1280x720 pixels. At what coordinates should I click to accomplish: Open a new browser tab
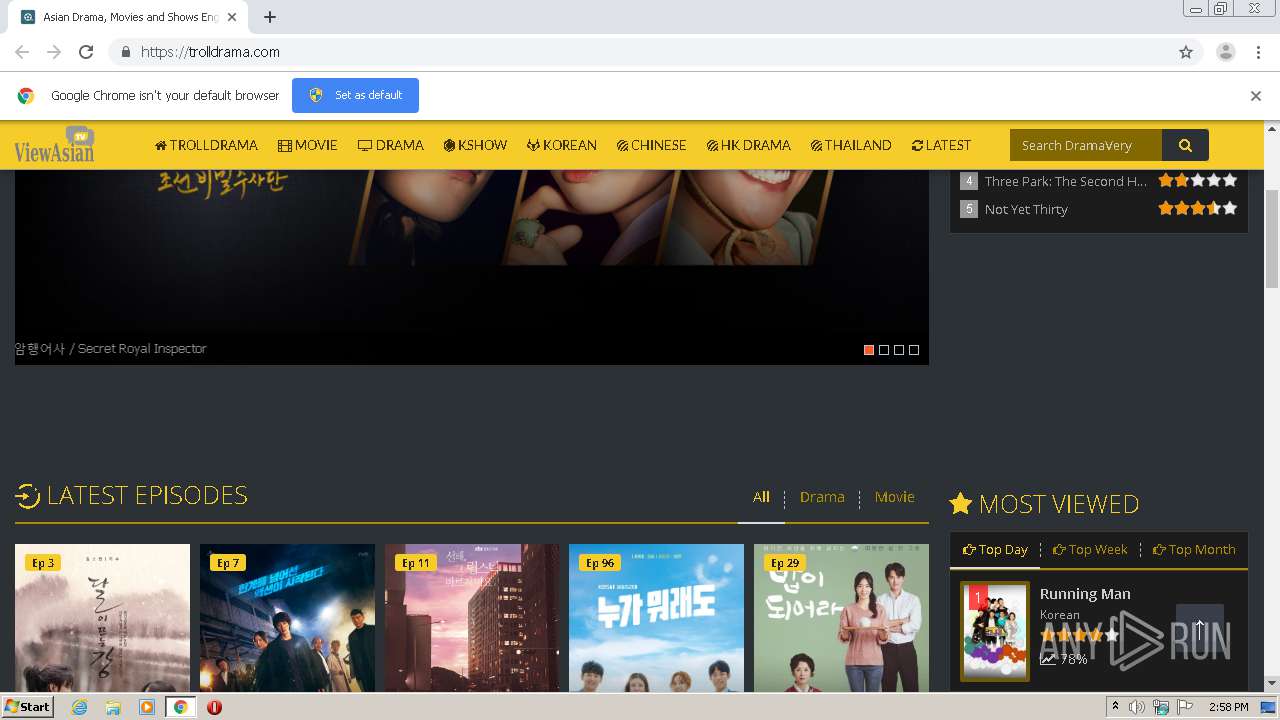270,17
